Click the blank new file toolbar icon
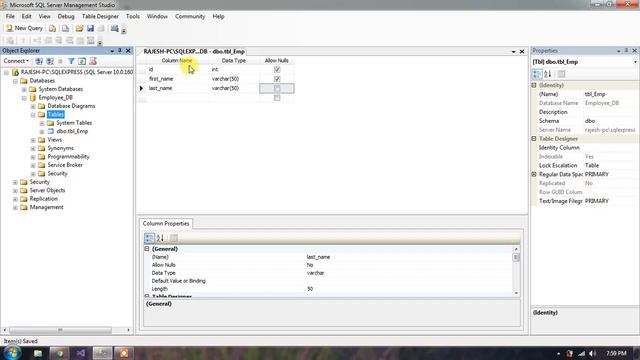 coord(65,29)
